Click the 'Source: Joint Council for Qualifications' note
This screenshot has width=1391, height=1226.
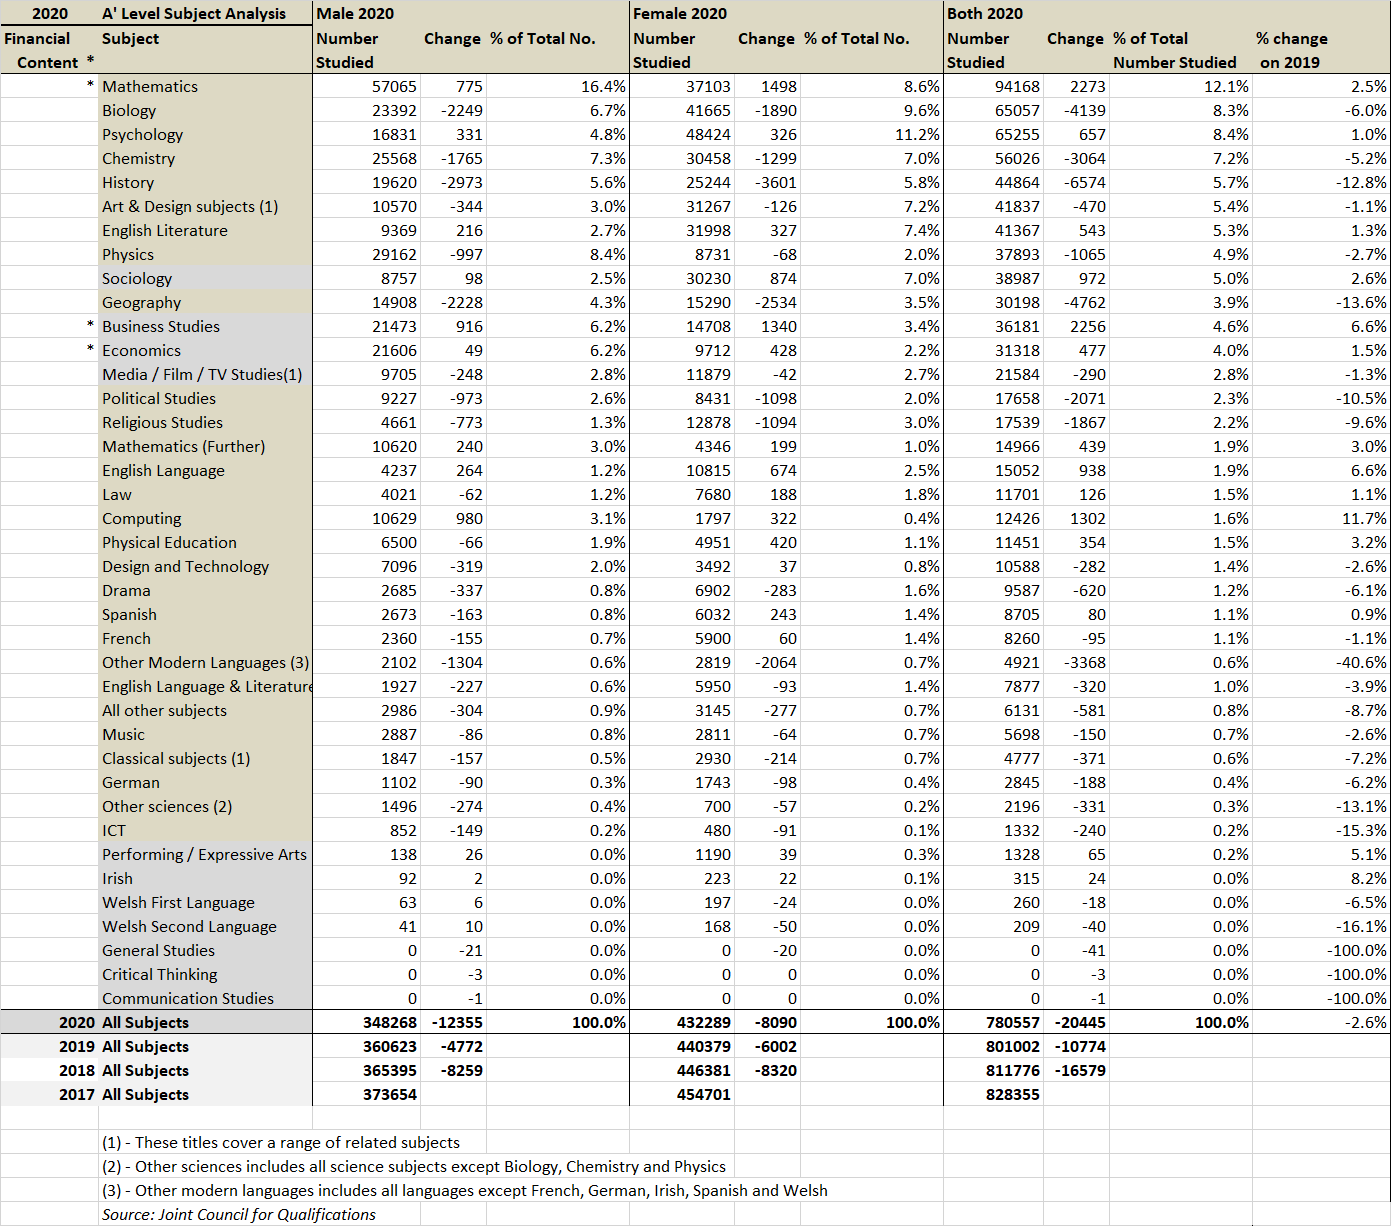coord(239,1215)
